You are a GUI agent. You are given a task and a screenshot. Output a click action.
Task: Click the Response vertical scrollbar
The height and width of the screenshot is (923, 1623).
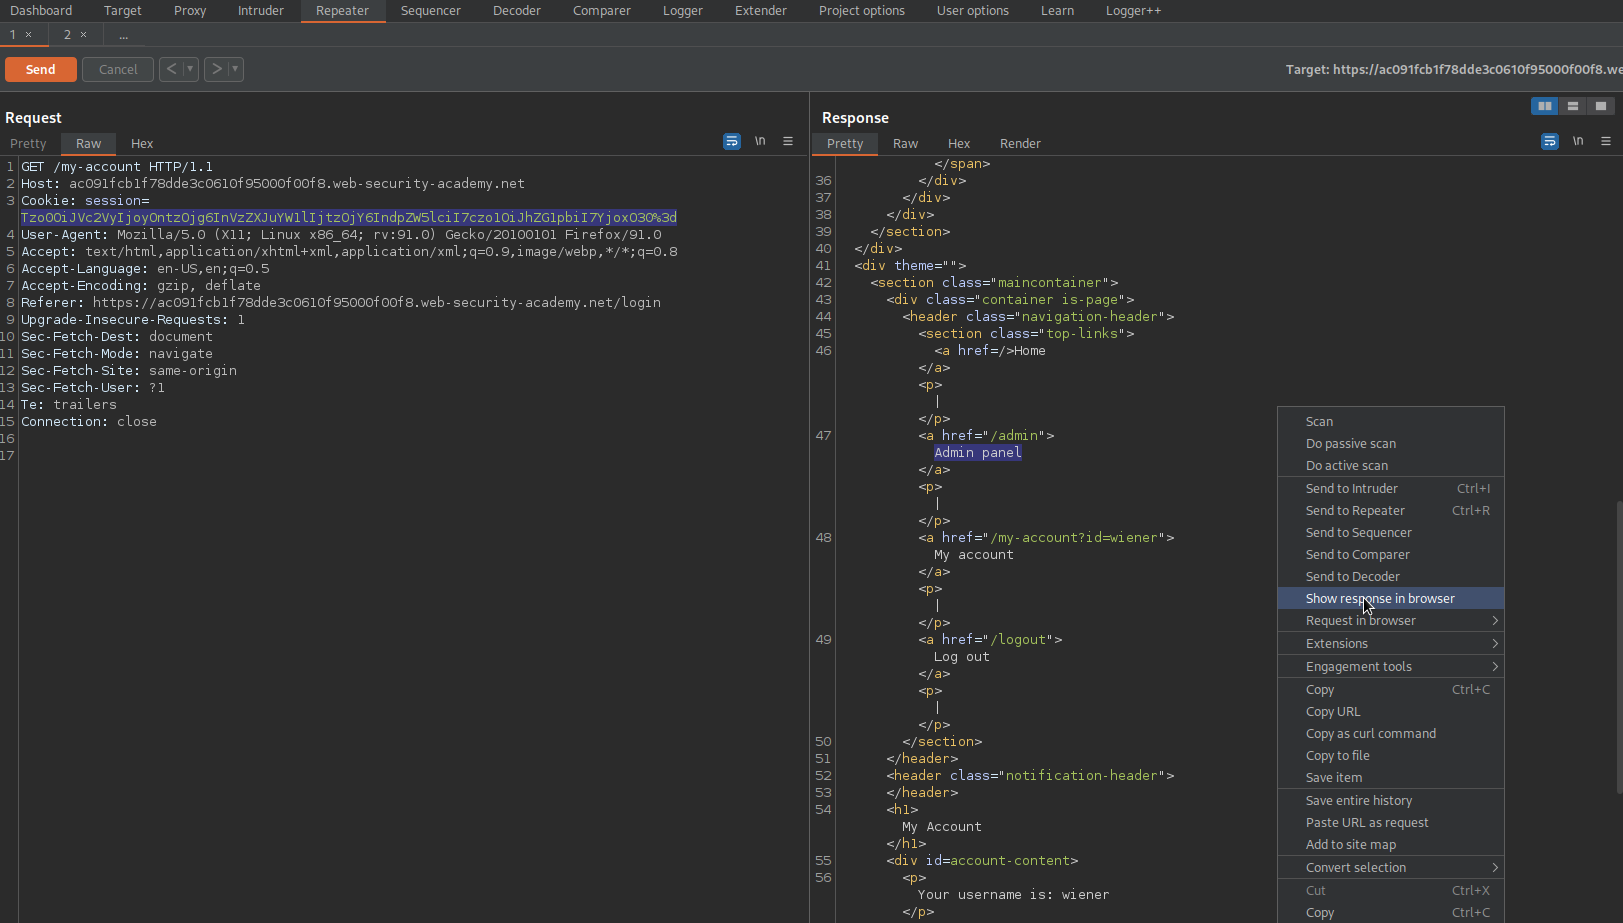point(1618,648)
